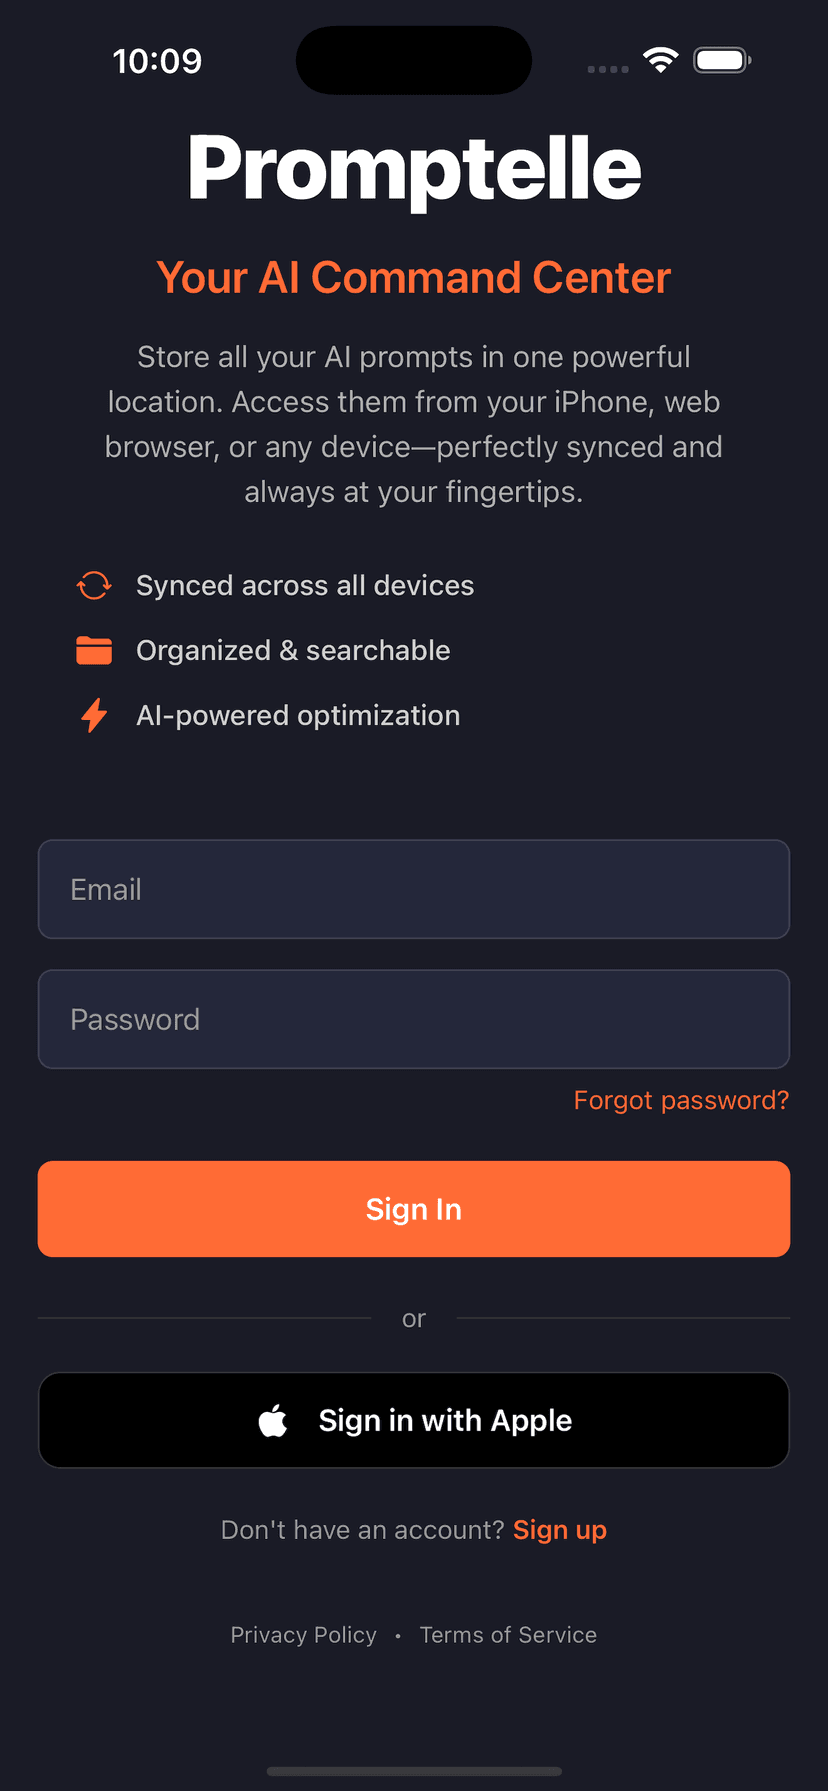Click the Apple logo on the sign-in button
The width and height of the screenshot is (828, 1791).
[x=272, y=1419]
